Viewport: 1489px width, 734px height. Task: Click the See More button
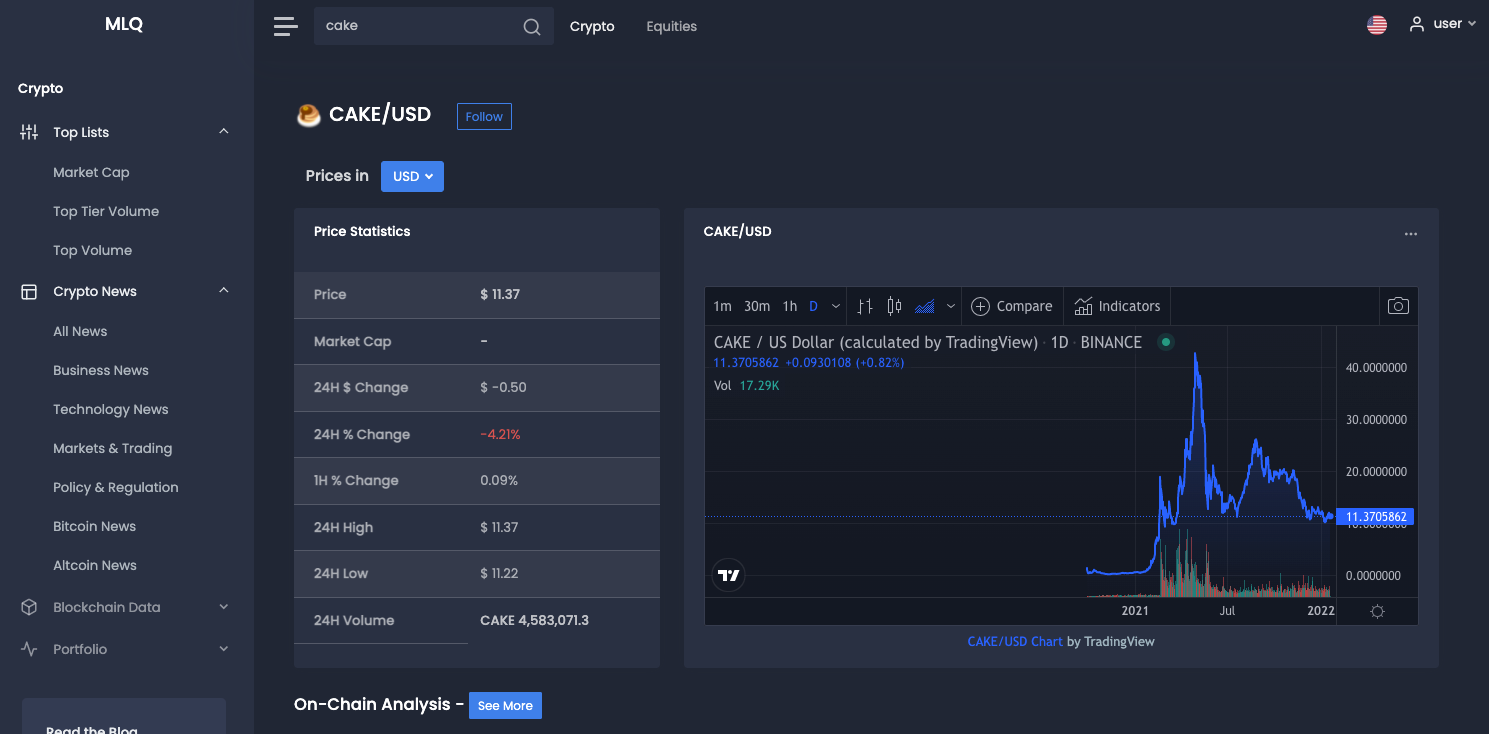coord(505,705)
